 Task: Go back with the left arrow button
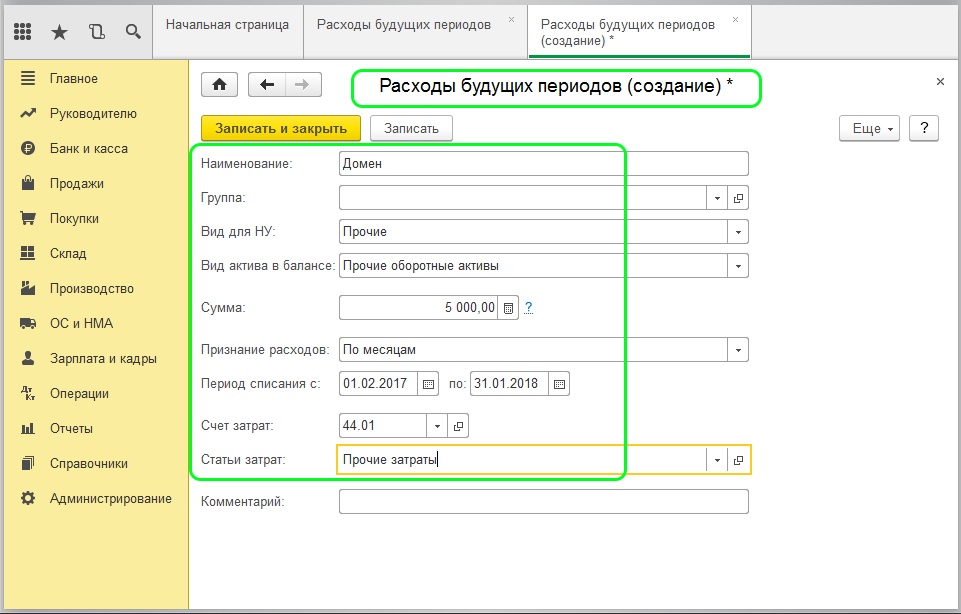click(266, 85)
